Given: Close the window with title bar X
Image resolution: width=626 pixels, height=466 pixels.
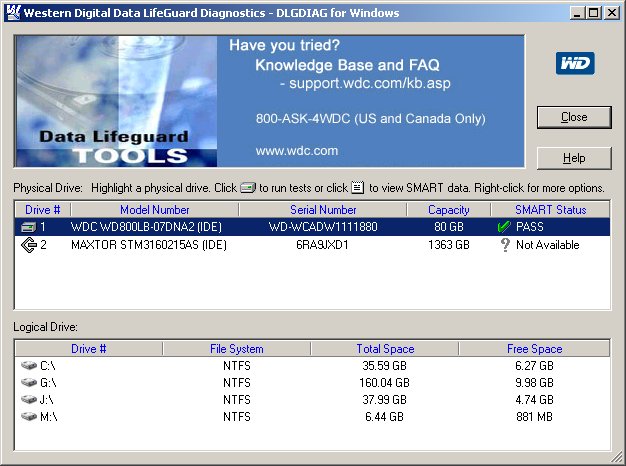Looking at the screenshot, I should click(x=612, y=13).
